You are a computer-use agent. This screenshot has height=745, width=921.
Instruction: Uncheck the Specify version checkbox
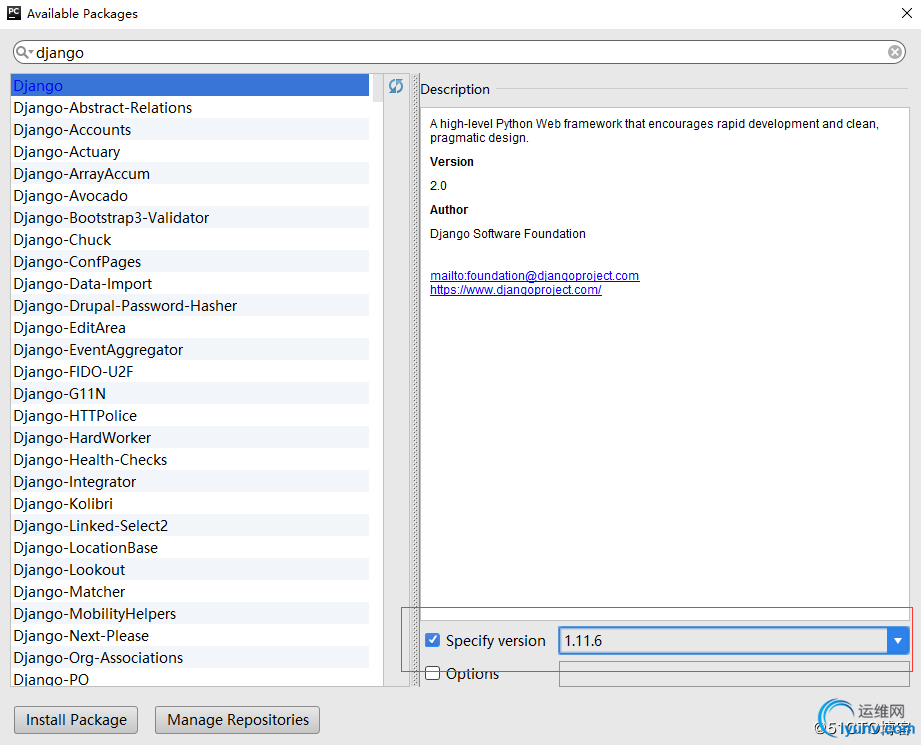432,640
